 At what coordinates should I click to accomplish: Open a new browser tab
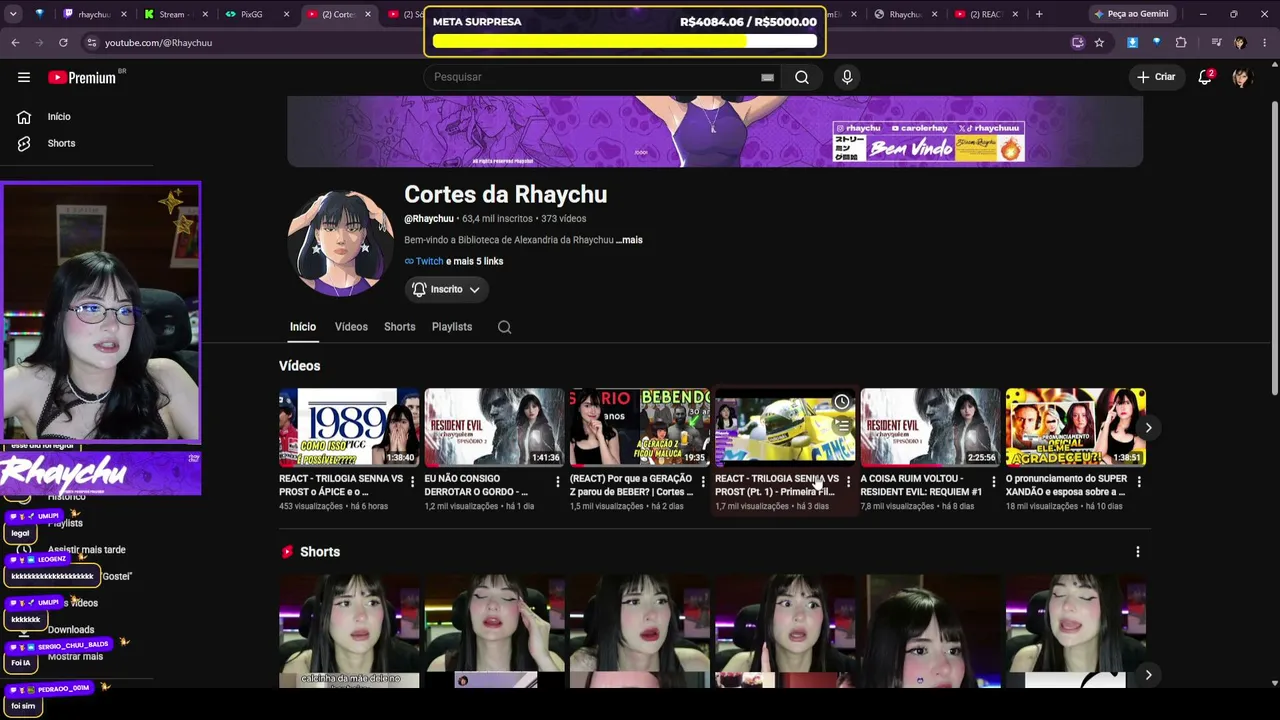coord(1039,14)
